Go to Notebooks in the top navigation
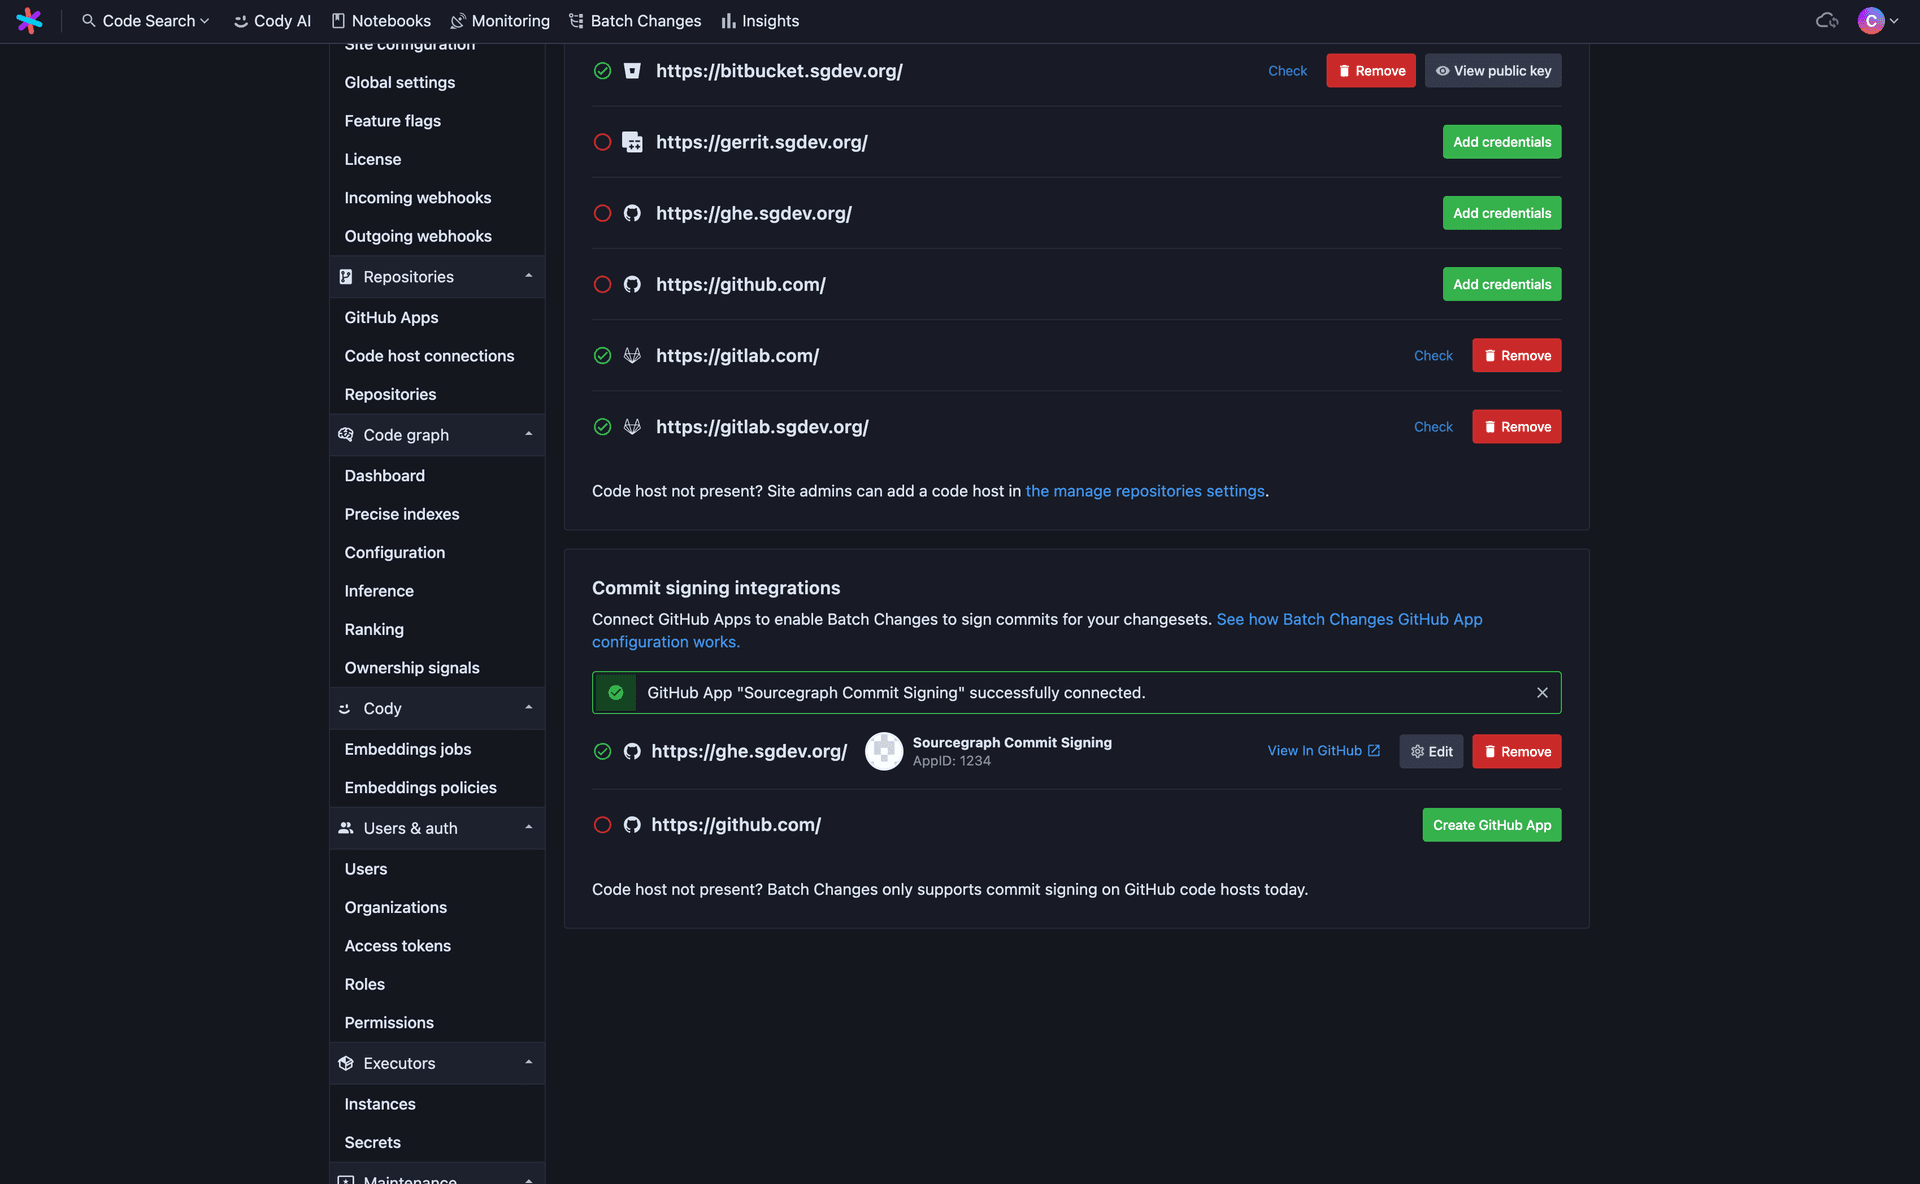 coord(381,20)
